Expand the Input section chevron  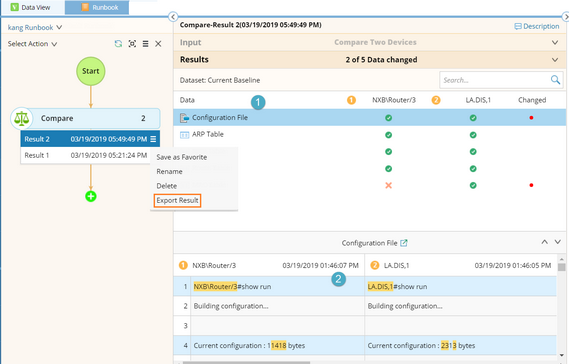click(555, 42)
